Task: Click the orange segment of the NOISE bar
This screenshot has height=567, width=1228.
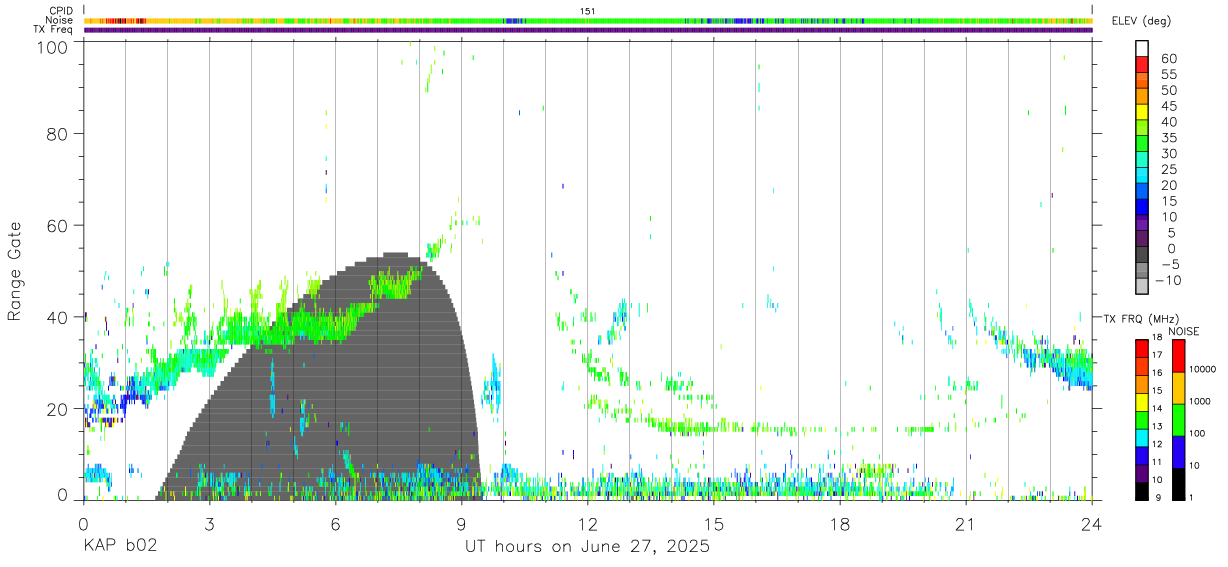Action: (x=1180, y=387)
